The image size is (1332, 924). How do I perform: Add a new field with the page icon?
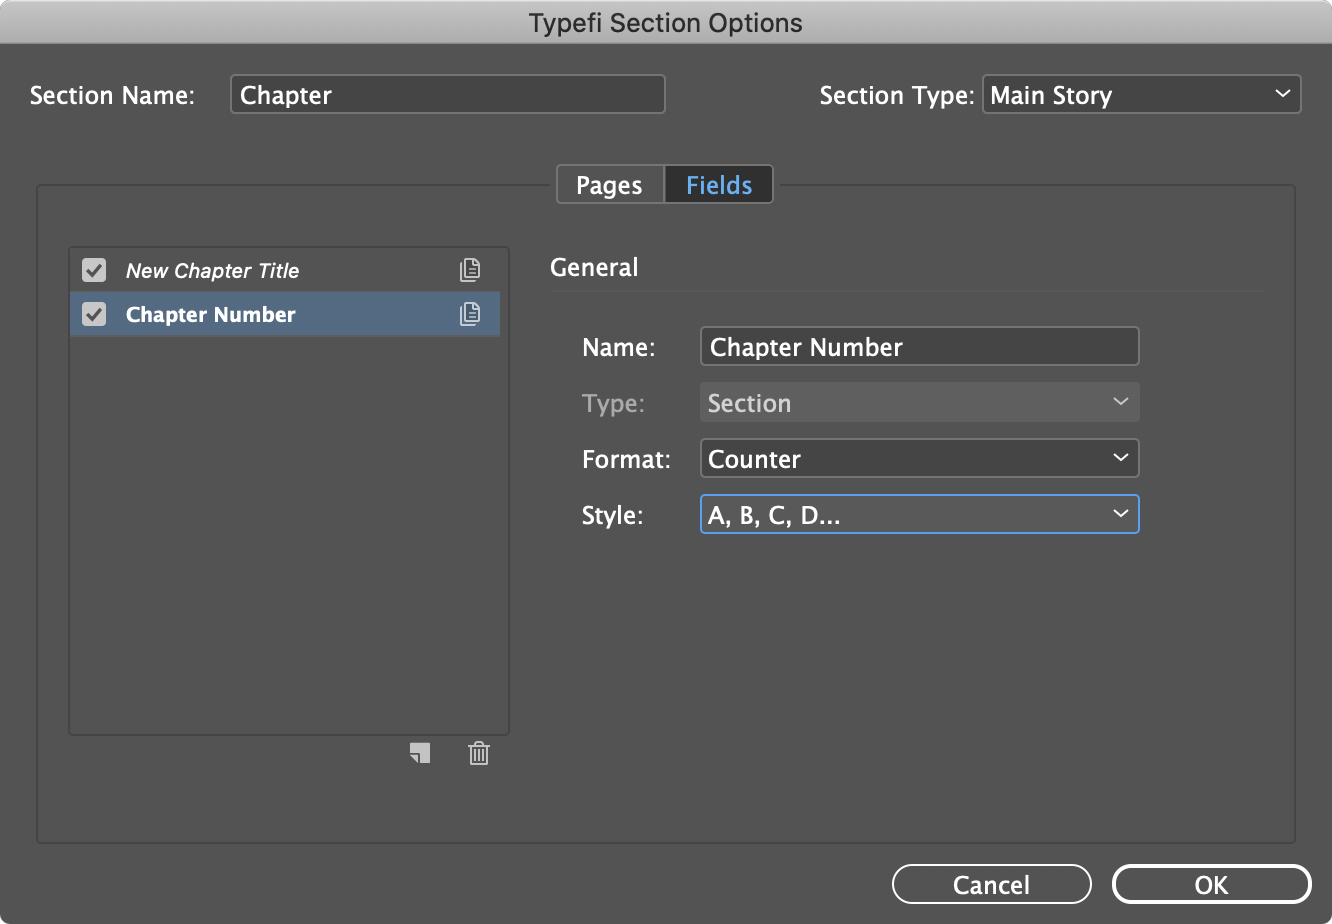[x=420, y=753]
